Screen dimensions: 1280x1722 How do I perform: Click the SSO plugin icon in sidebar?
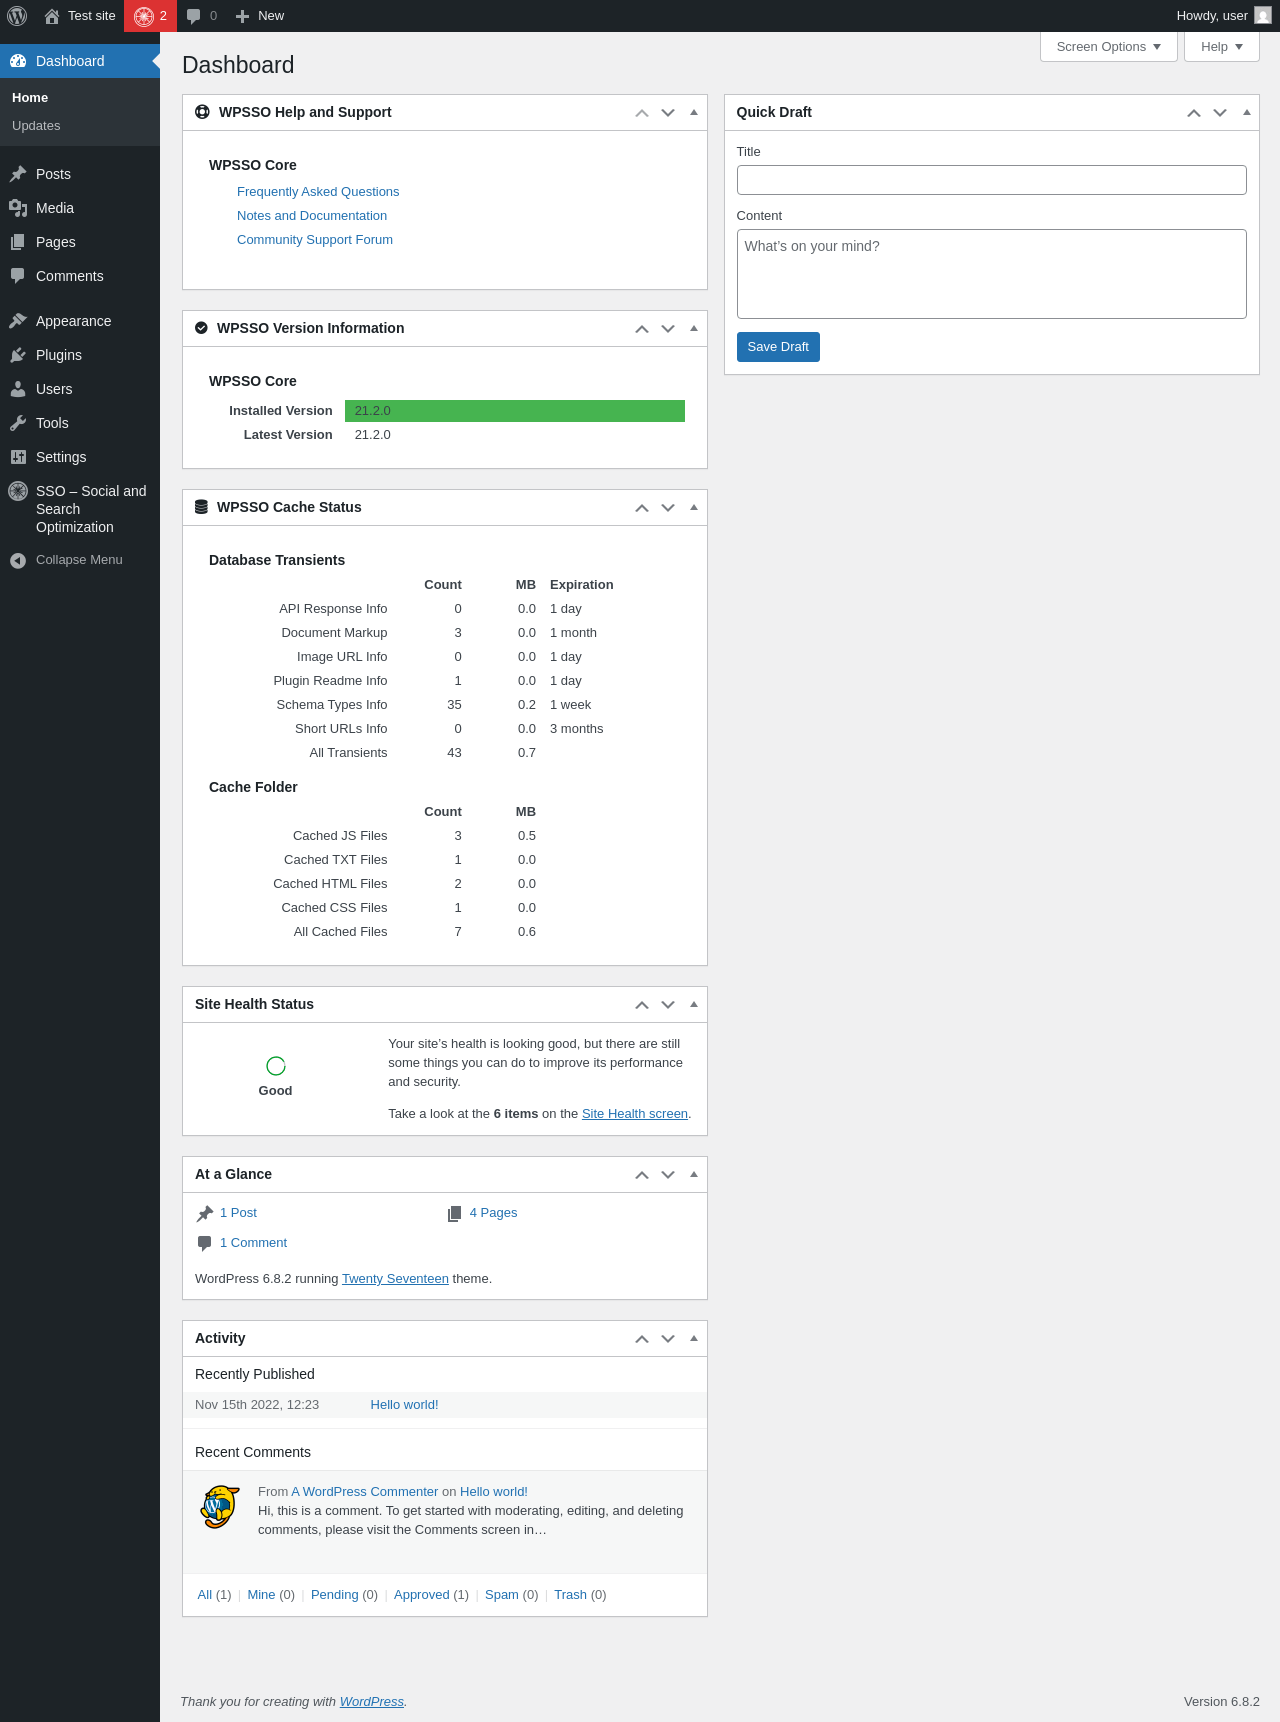[x=18, y=491]
